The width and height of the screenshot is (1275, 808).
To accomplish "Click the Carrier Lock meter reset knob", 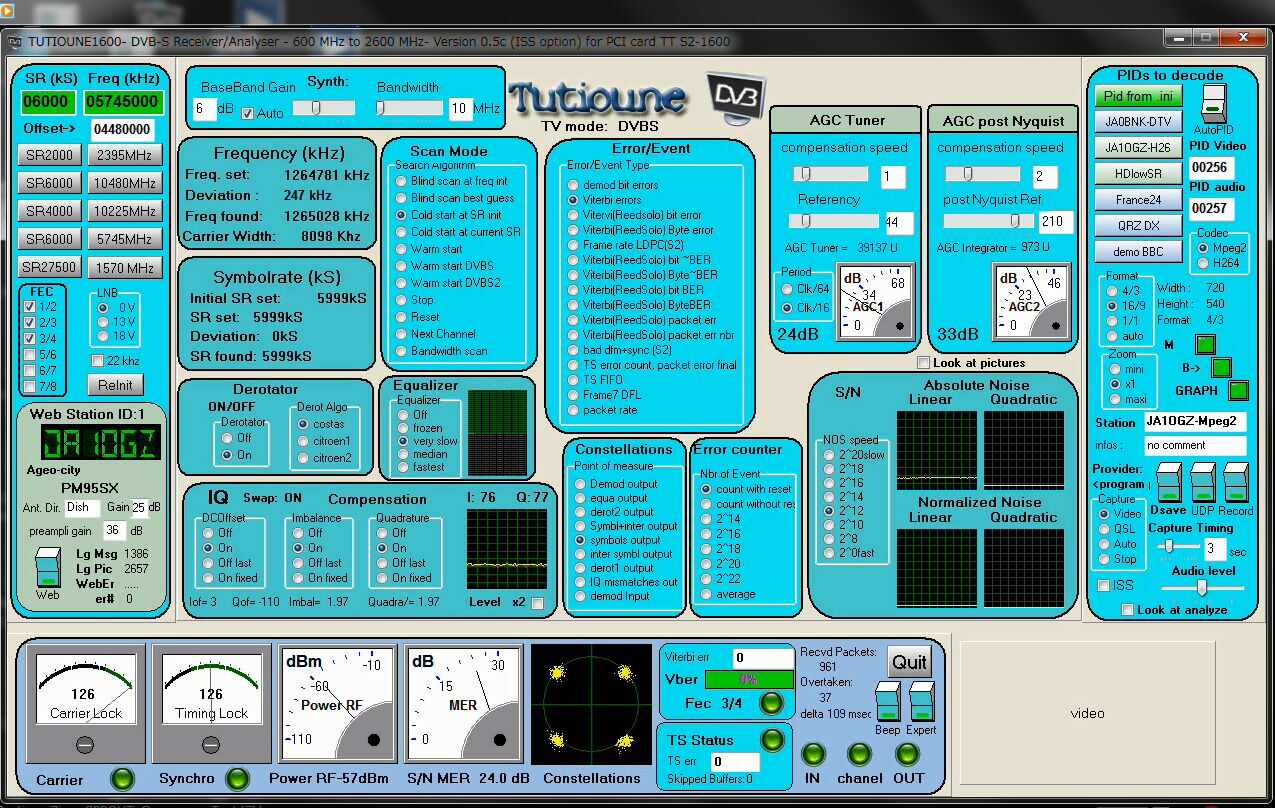I will click(85, 745).
